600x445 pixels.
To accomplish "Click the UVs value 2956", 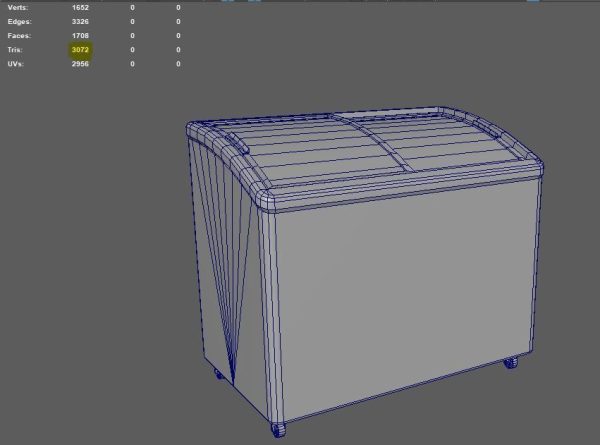I will pyautogui.click(x=80, y=64).
